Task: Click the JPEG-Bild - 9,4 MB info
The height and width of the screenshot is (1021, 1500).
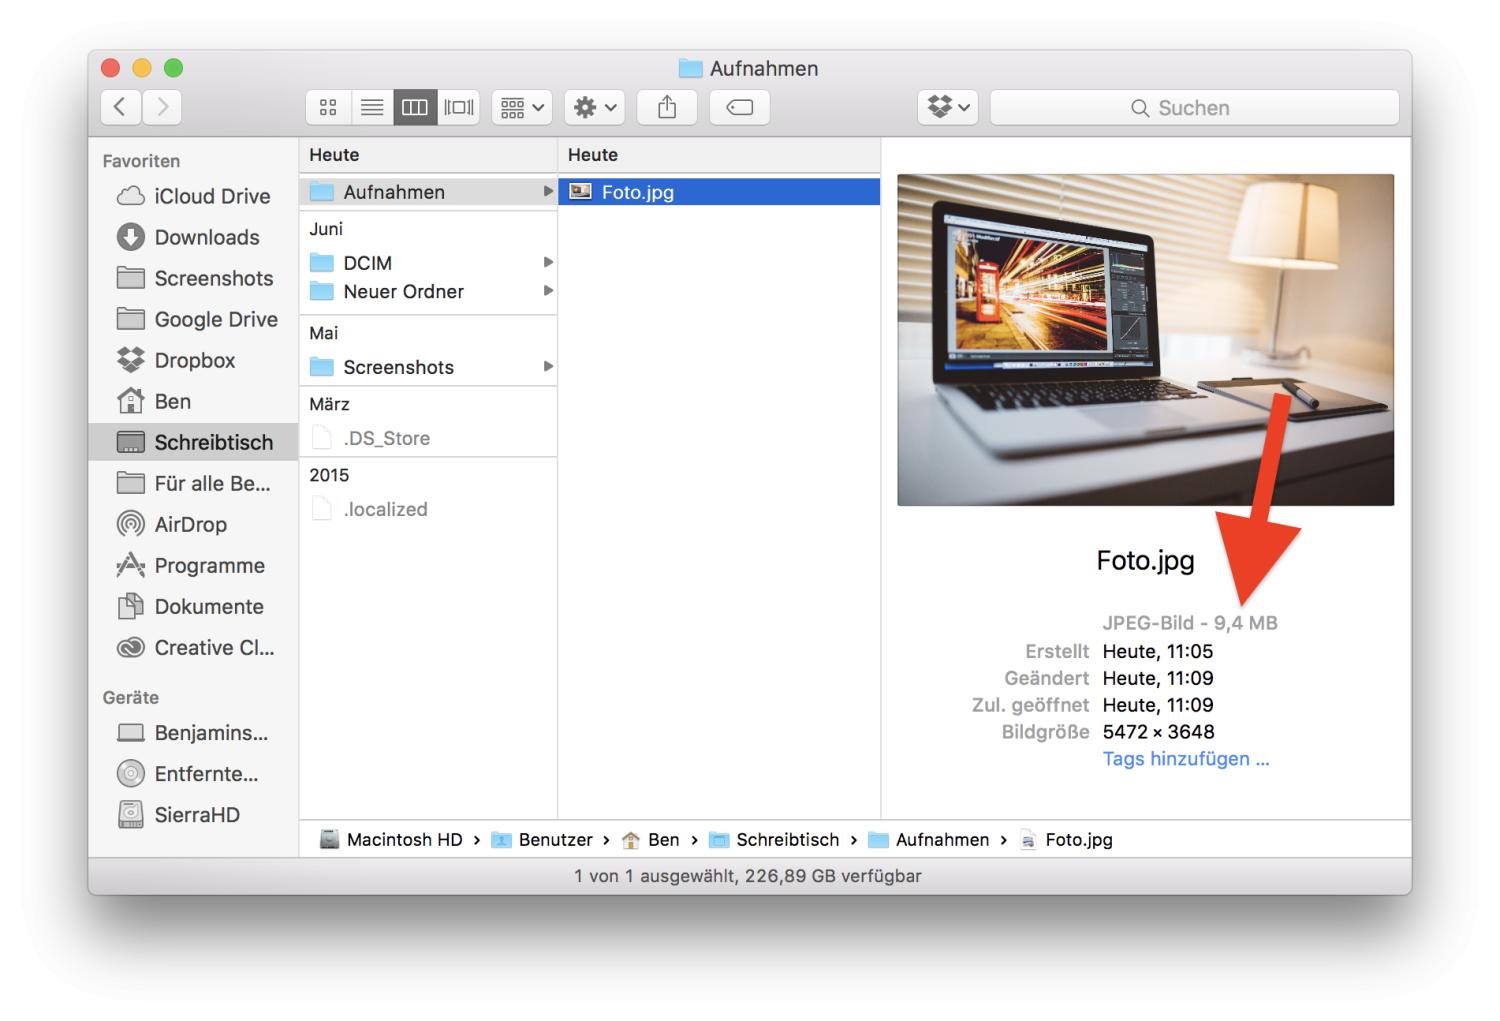Action: [x=1190, y=623]
